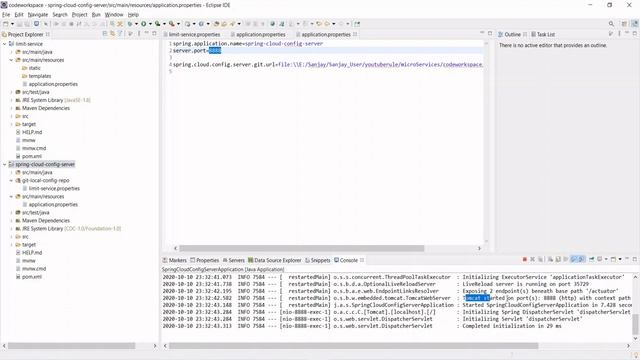Collapse git-local-config-repo folder
640x360 pixels.
[x=11, y=180]
